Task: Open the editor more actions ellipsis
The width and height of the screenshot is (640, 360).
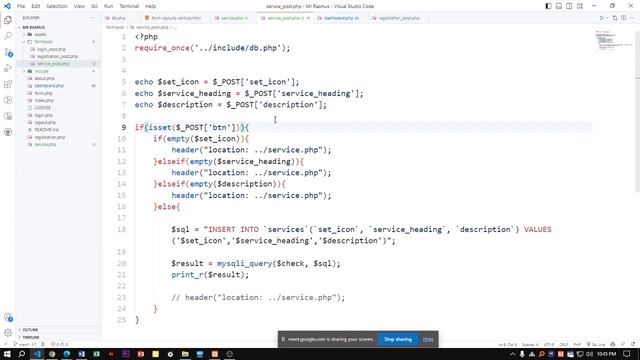Action: [633, 18]
